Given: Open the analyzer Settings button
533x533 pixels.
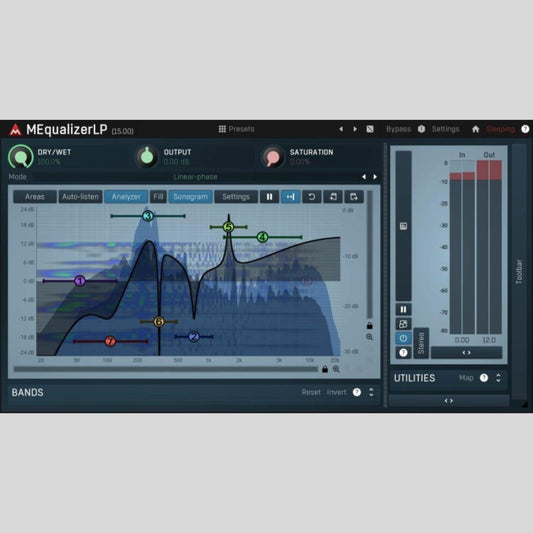Looking at the screenshot, I should click(x=236, y=196).
